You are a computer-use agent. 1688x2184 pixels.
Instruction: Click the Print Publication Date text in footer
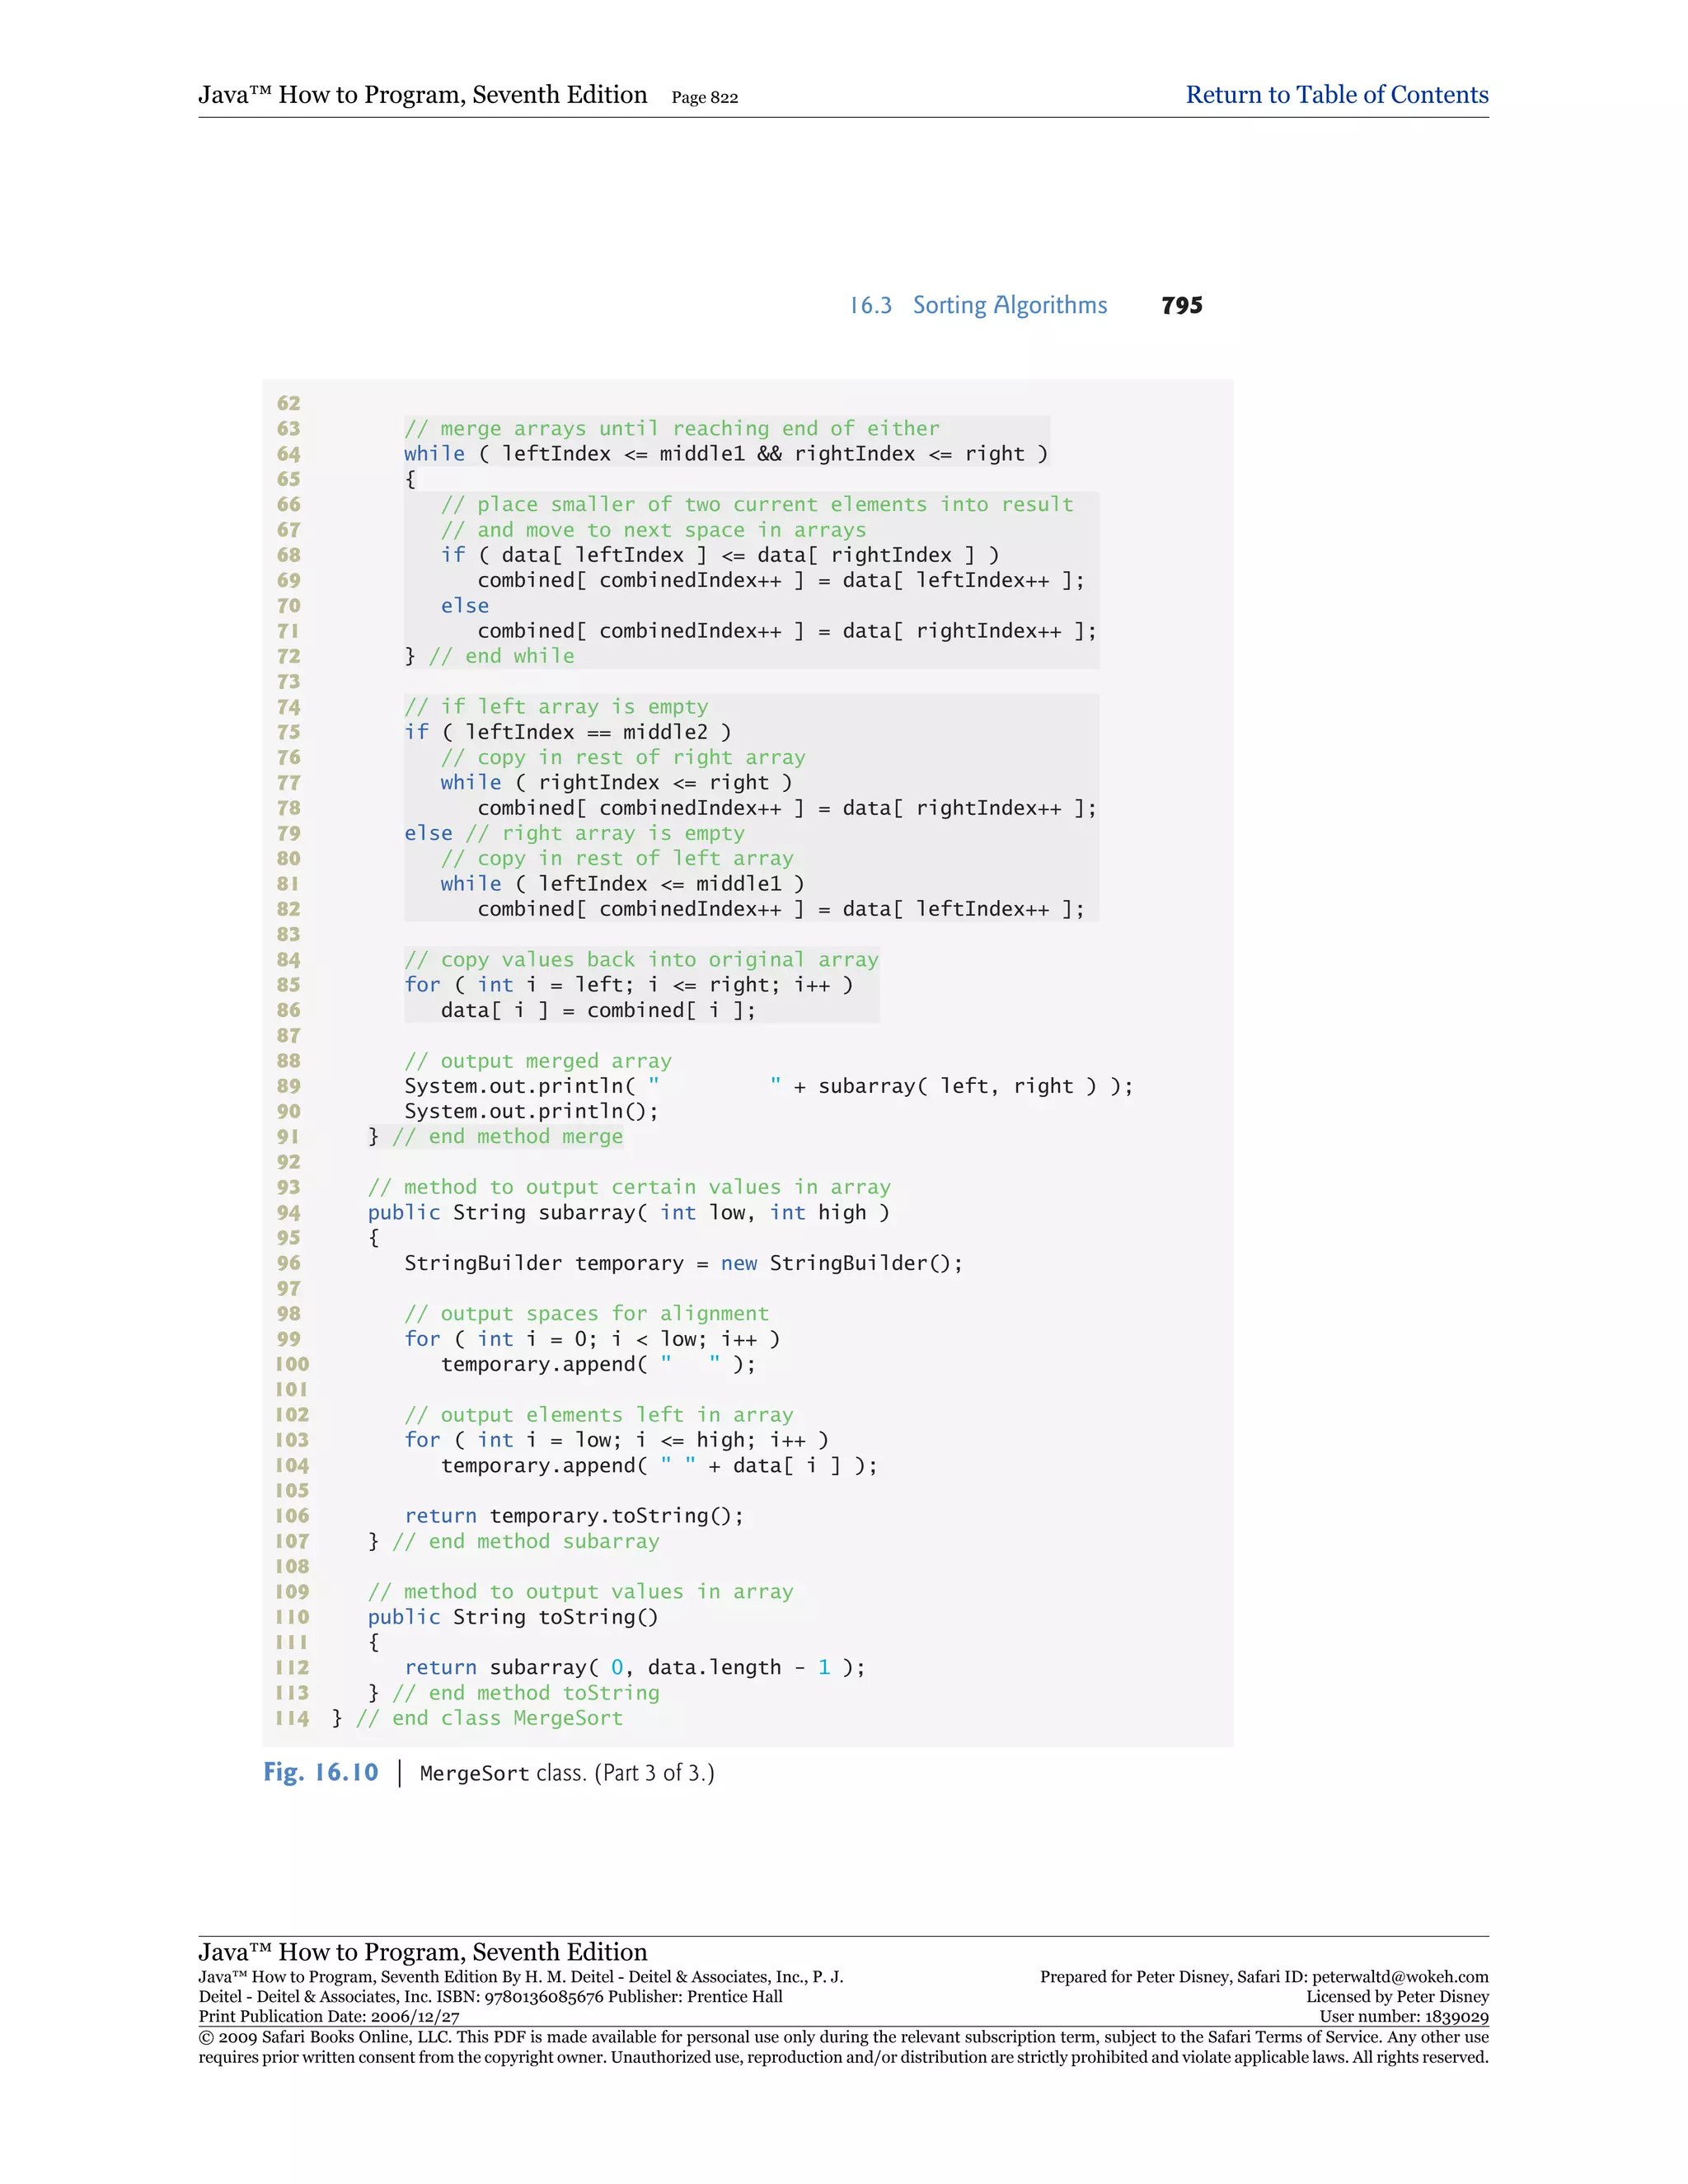[329, 2017]
